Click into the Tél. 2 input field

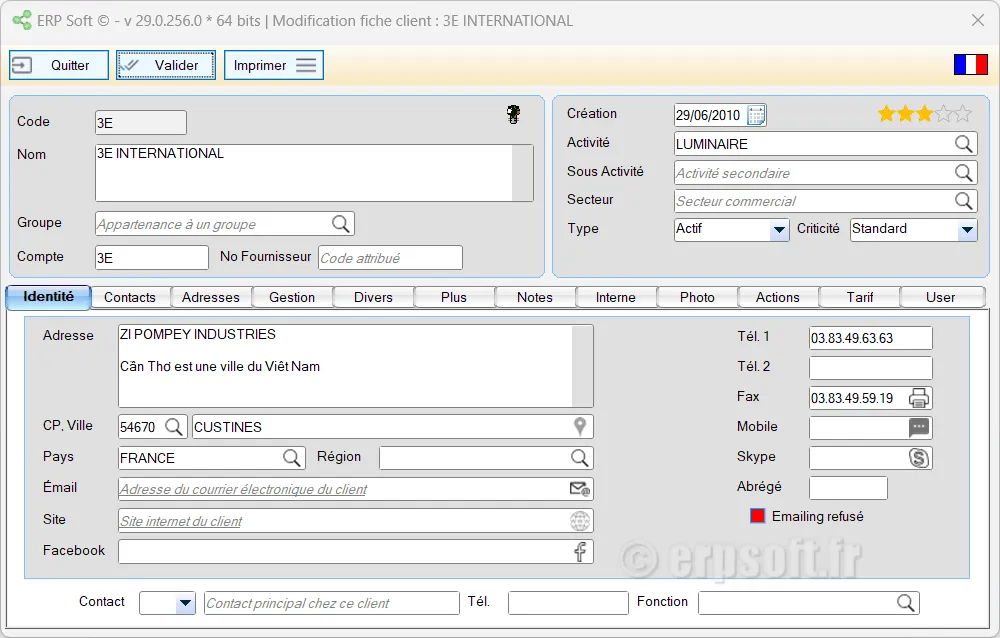870,368
